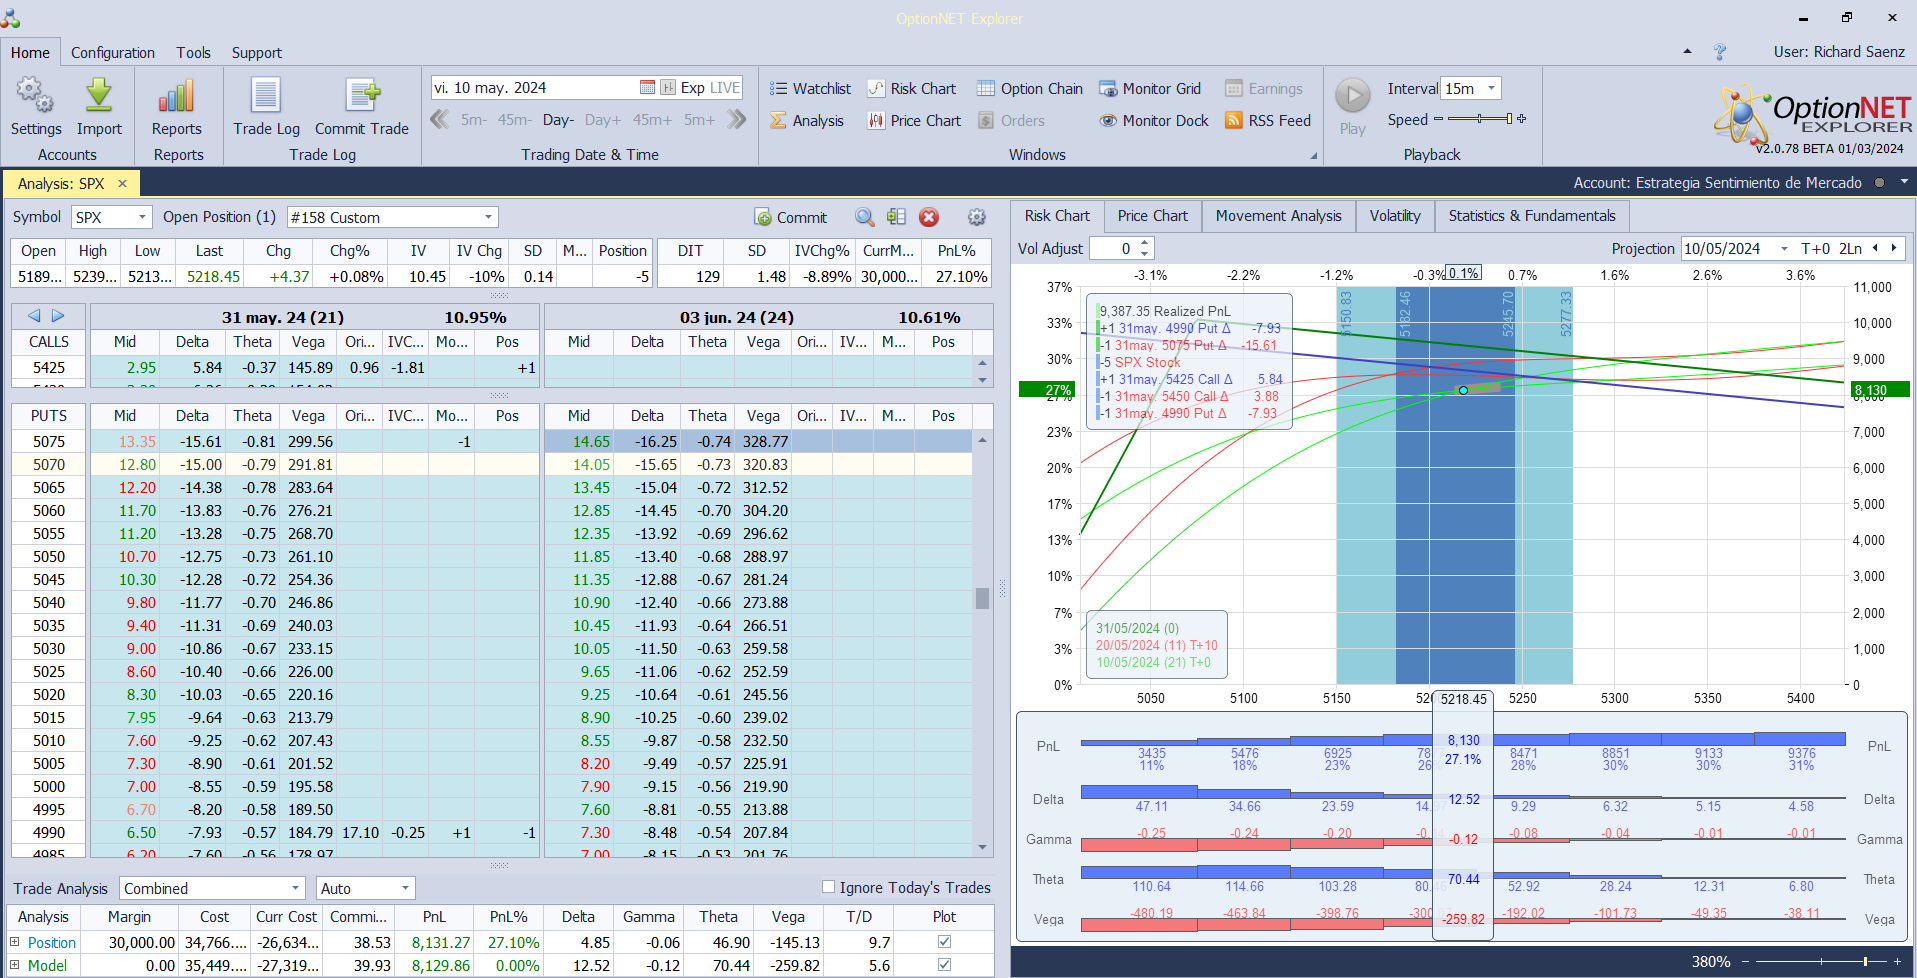Open the Trade Log icon

point(266,97)
